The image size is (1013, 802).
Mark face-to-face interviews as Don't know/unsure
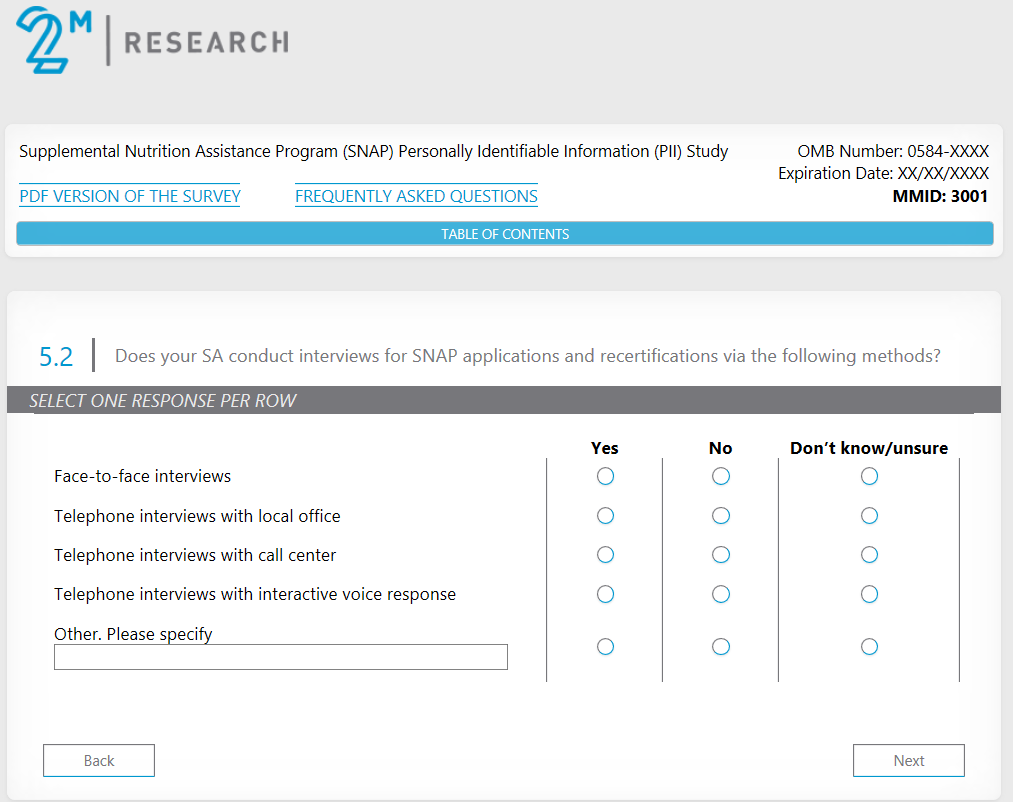point(869,477)
